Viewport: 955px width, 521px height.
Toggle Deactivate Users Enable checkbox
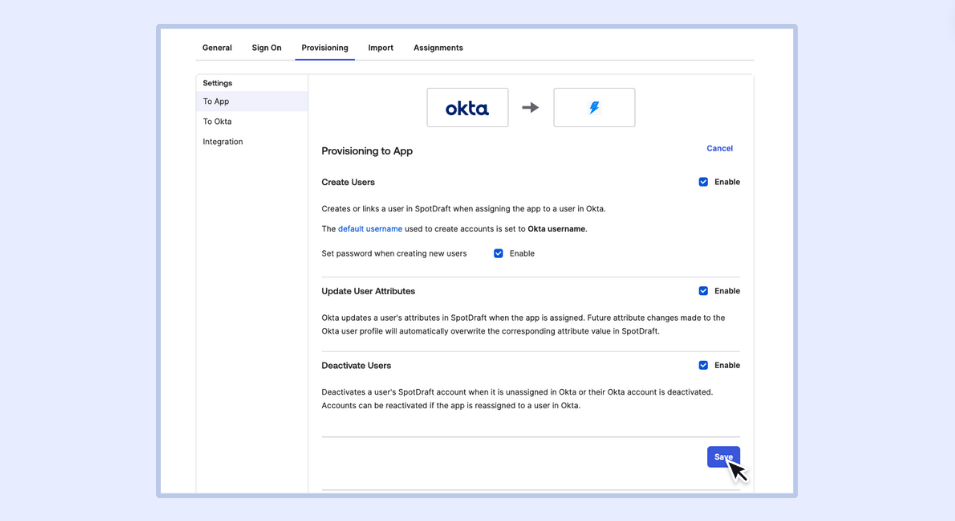[703, 365]
